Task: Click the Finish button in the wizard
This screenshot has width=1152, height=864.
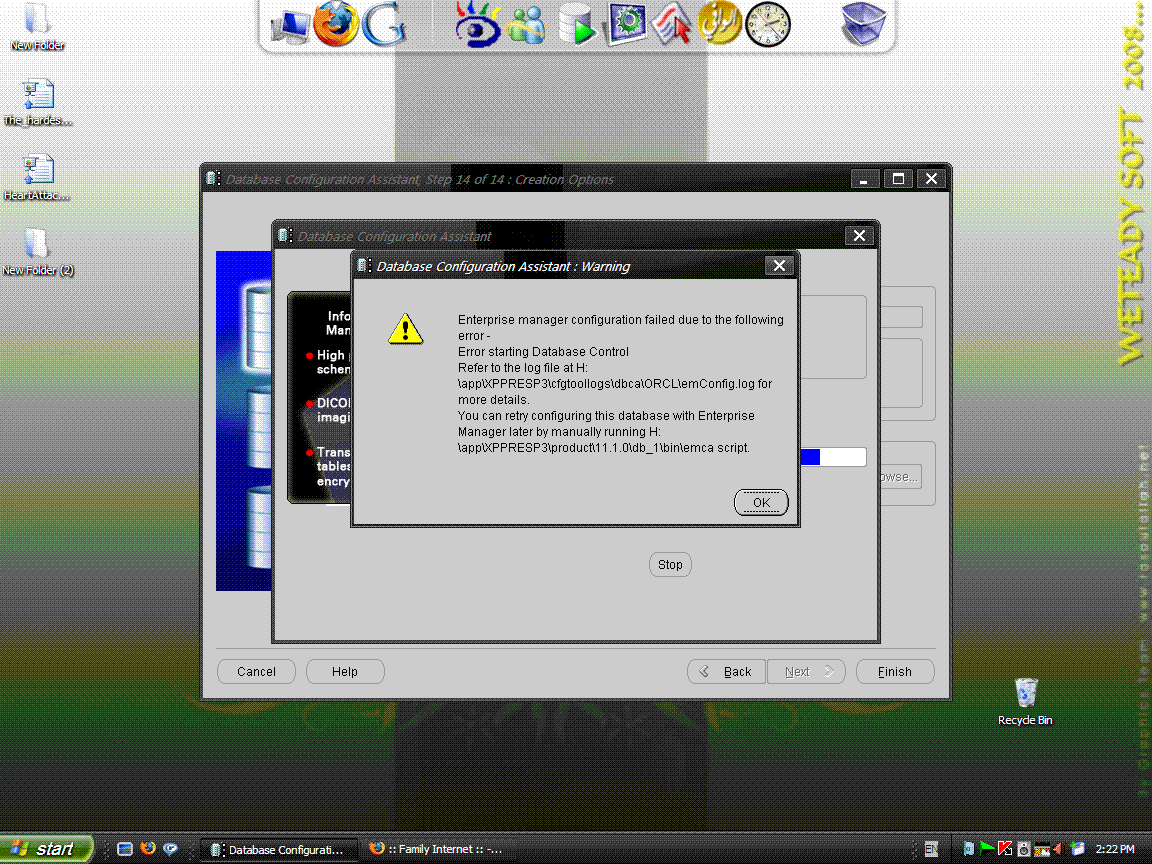Action: (895, 672)
